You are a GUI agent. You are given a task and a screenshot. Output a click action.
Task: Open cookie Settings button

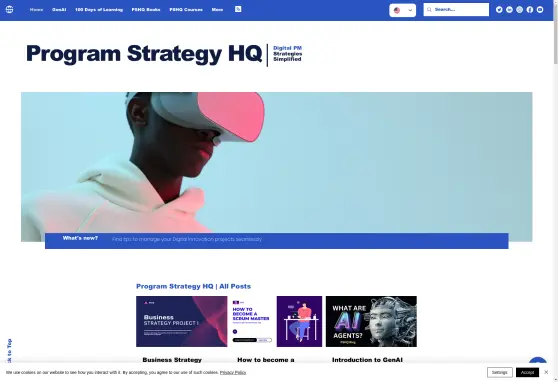pos(500,372)
